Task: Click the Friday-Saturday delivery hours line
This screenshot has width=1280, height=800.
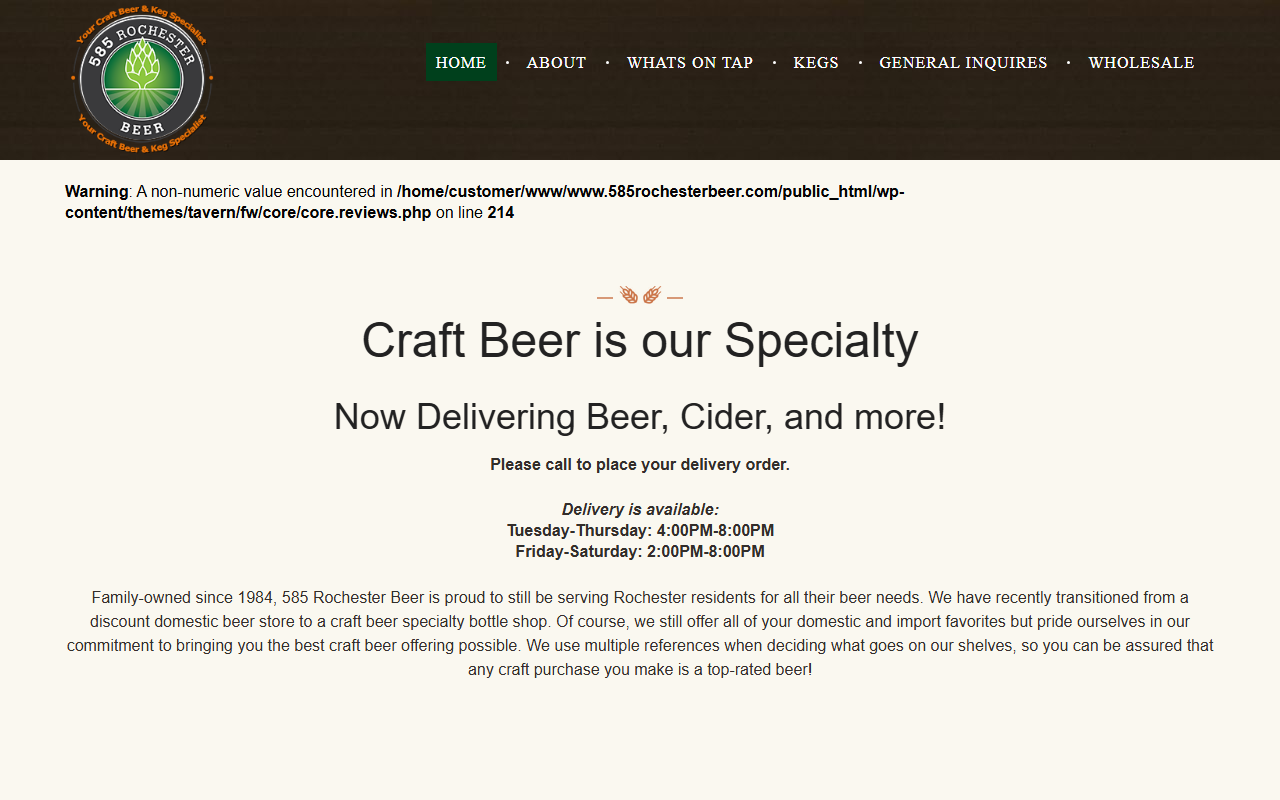Action: 640,552
